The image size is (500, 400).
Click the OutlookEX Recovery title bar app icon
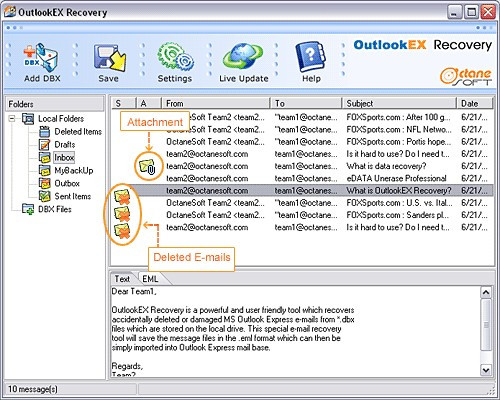[x=10, y=12]
